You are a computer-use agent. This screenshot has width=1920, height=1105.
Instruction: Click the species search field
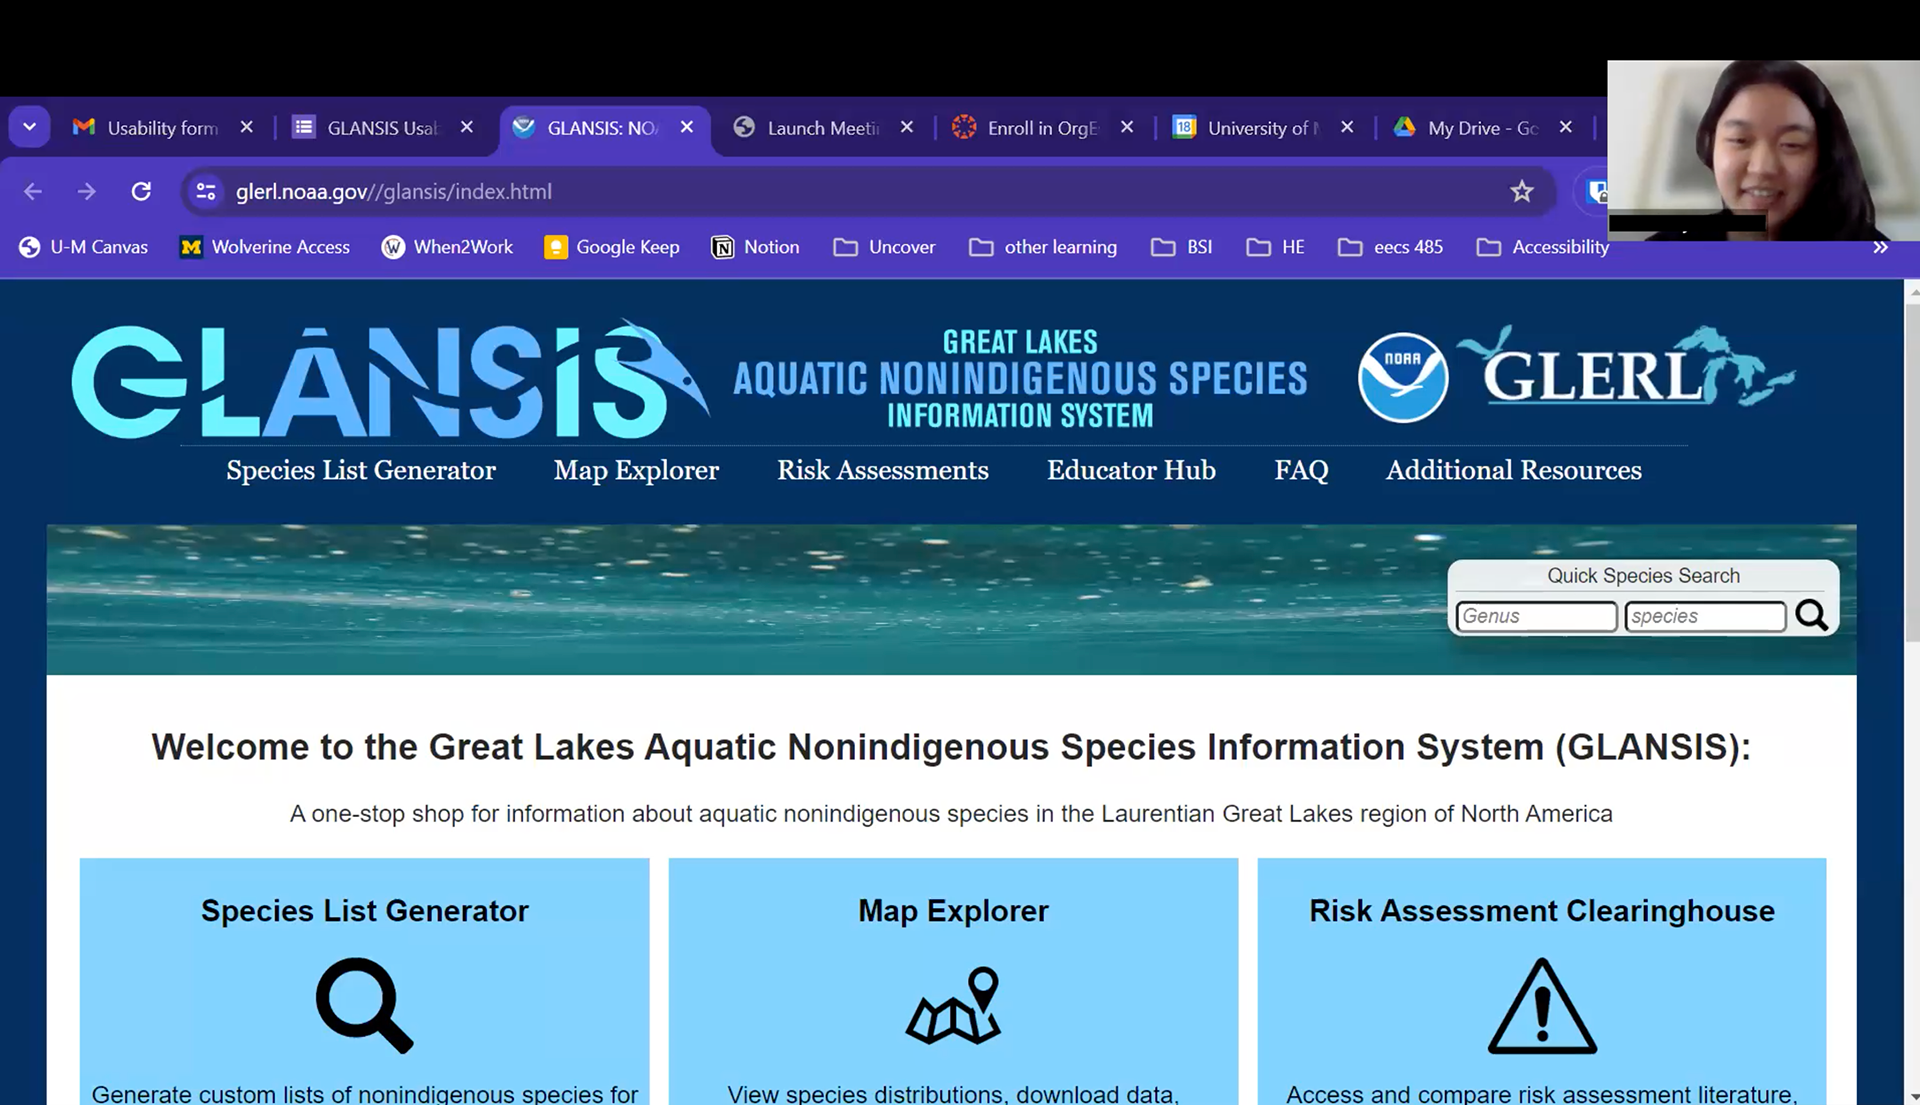1705,616
